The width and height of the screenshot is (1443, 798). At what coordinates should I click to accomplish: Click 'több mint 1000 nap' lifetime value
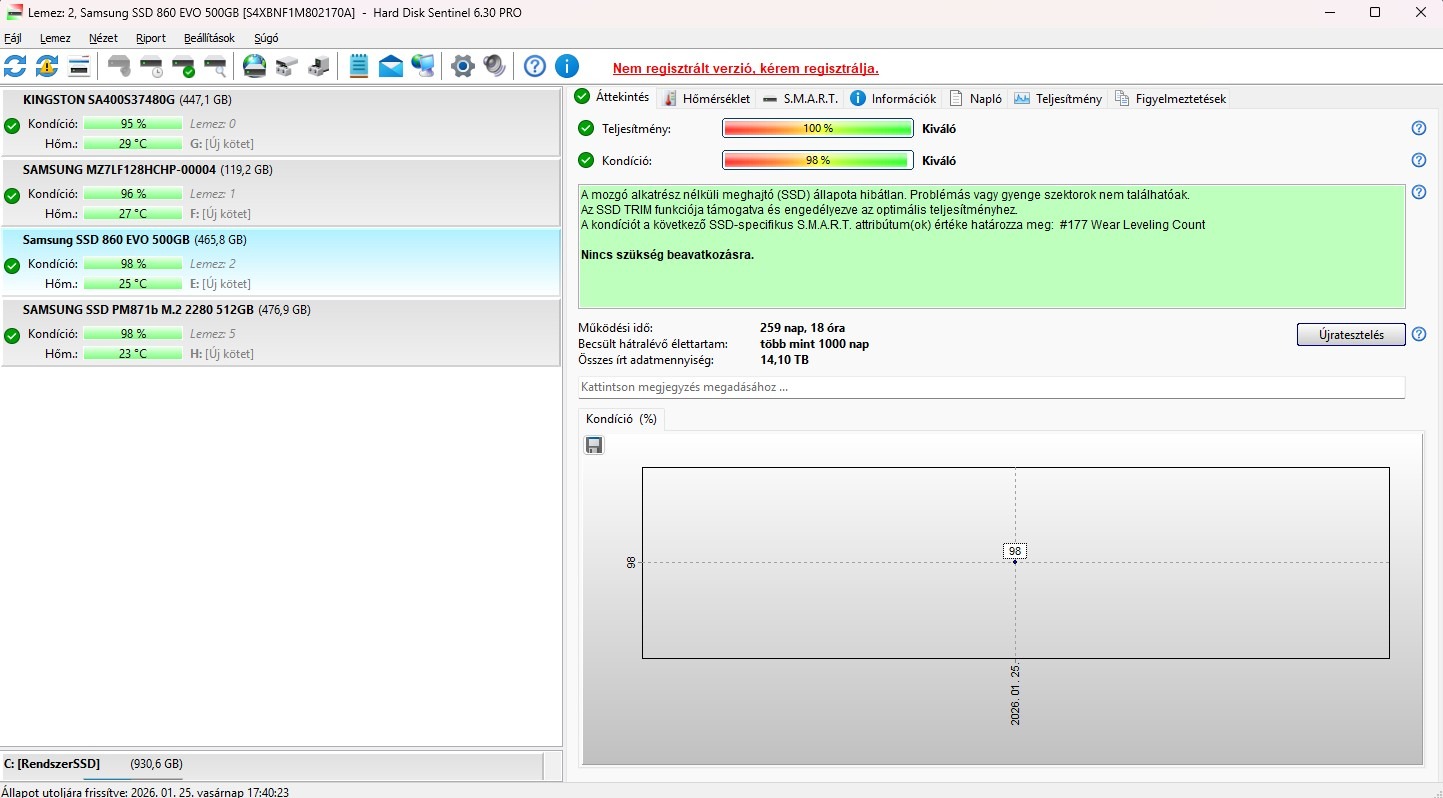point(814,344)
